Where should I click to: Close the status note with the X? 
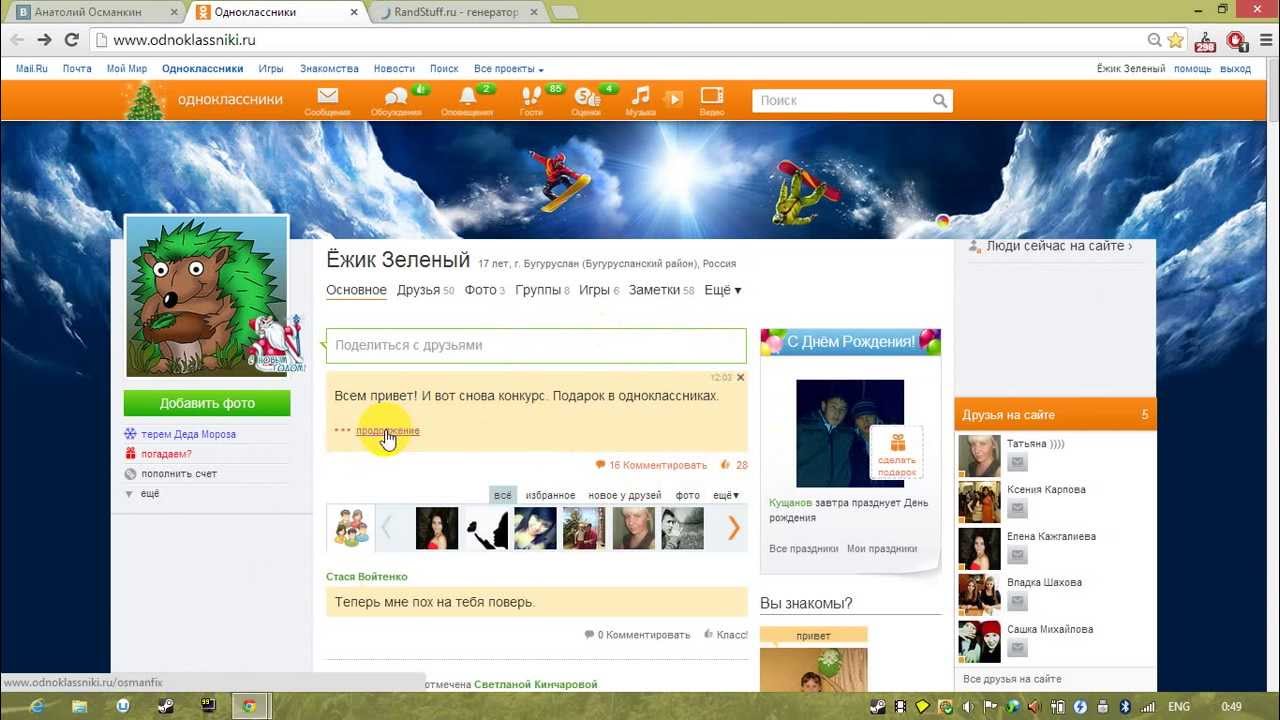[740, 378]
